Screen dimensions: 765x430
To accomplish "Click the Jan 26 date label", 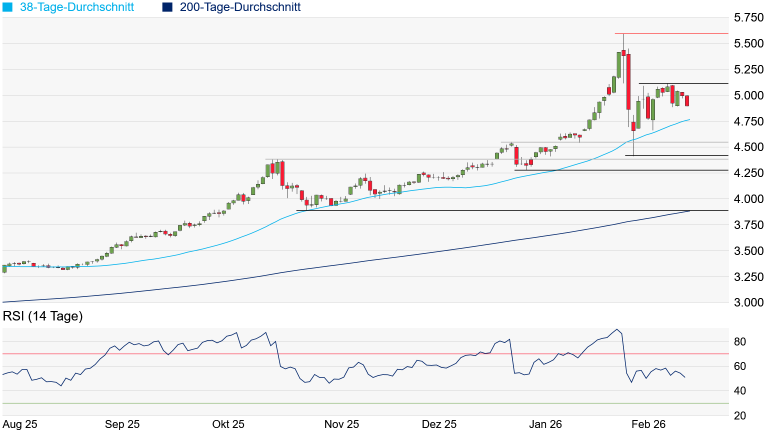I will pos(548,423).
